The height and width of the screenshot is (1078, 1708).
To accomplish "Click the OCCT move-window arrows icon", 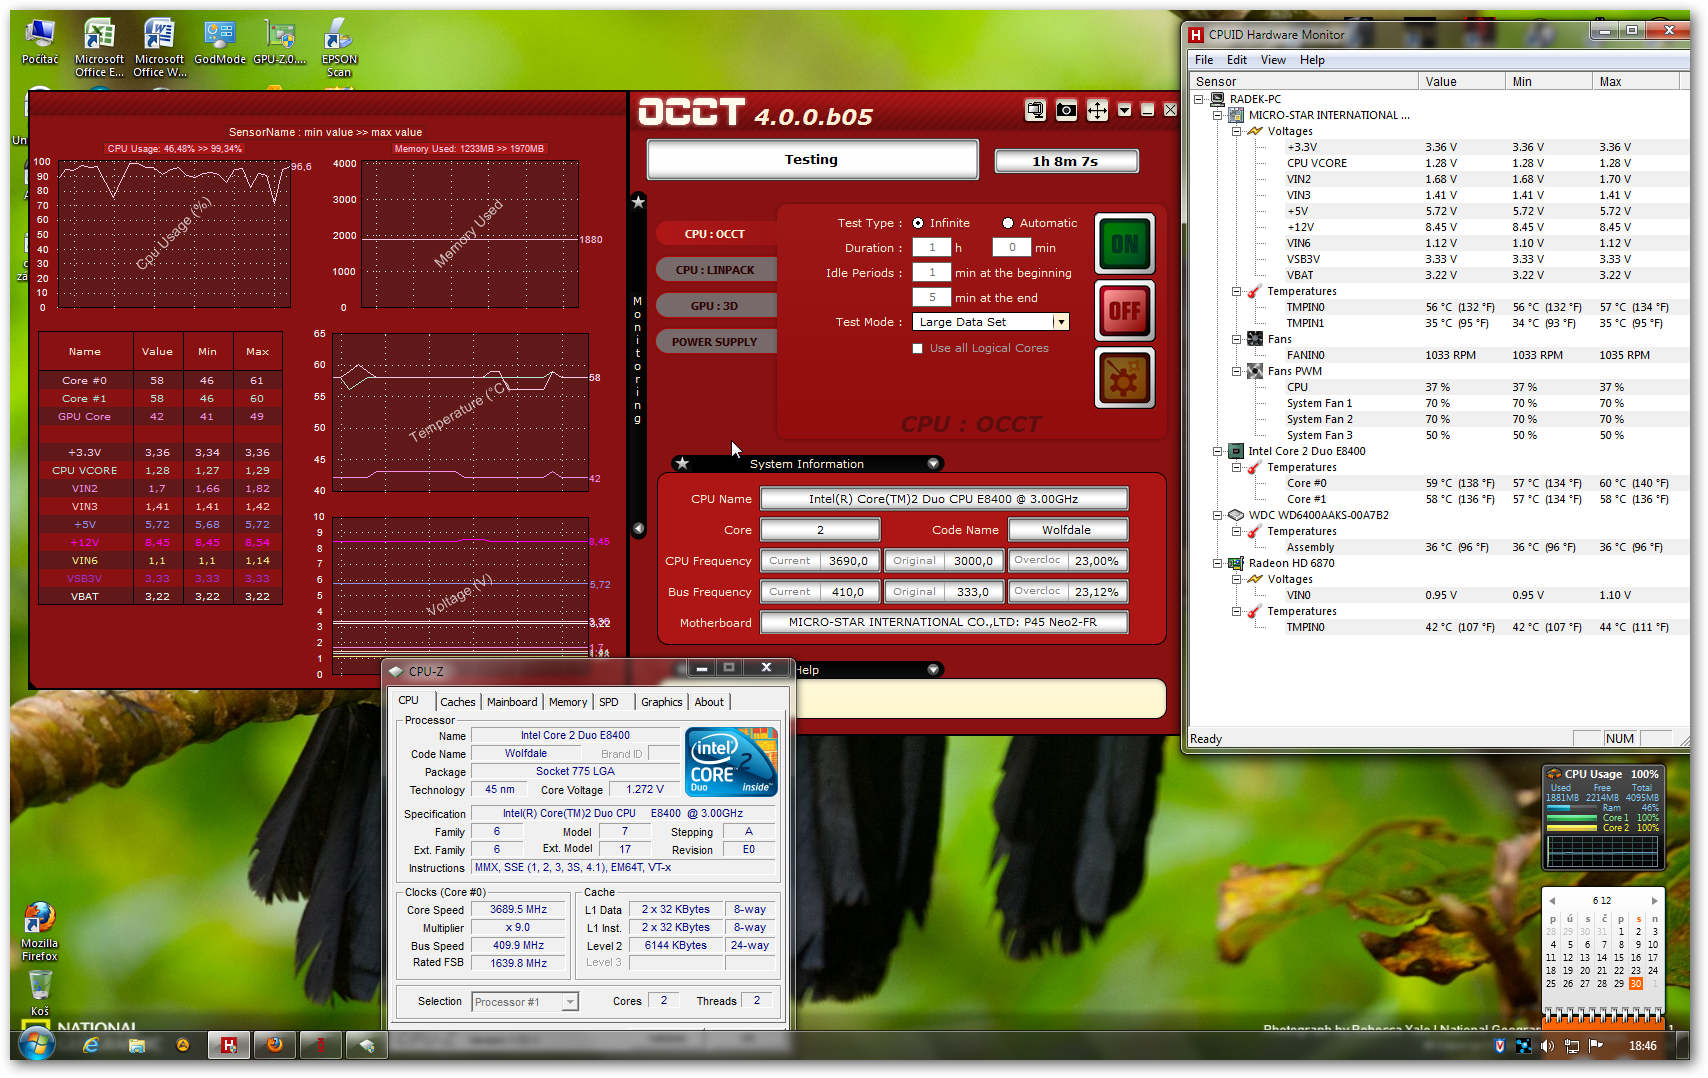I will (x=1097, y=111).
